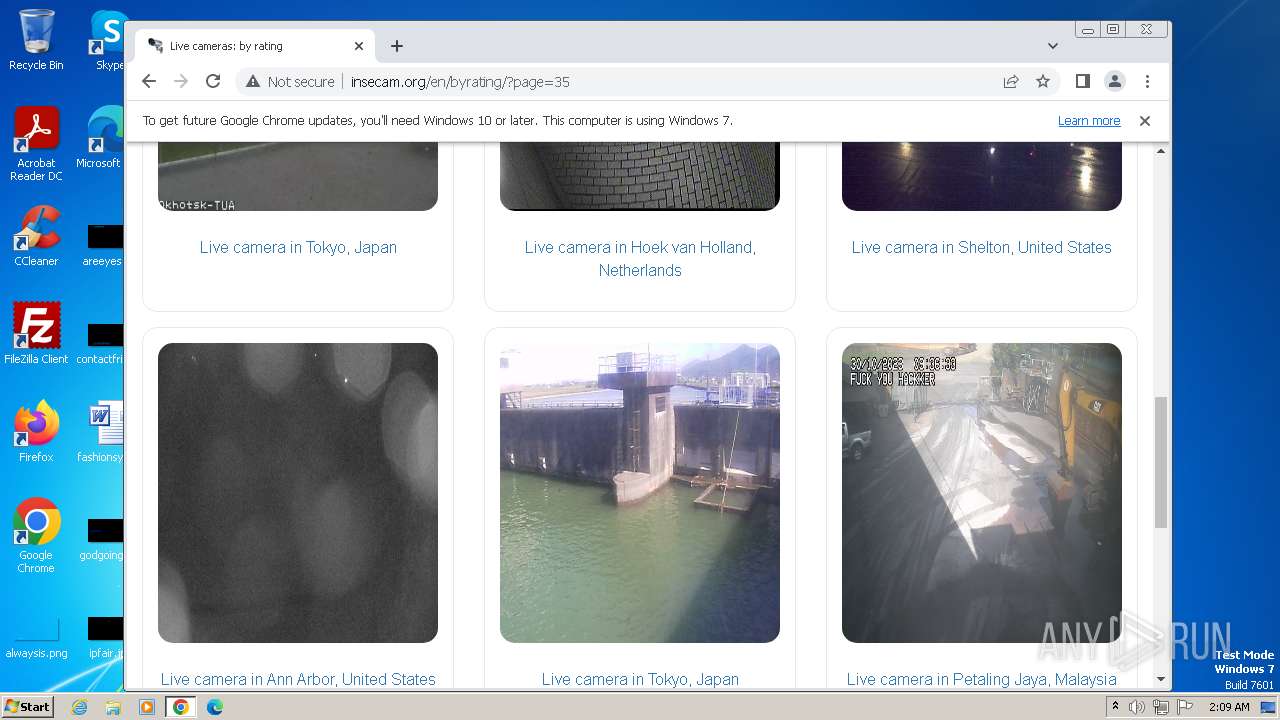Open a new tab with the plus button
1280x720 pixels.
(x=397, y=46)
